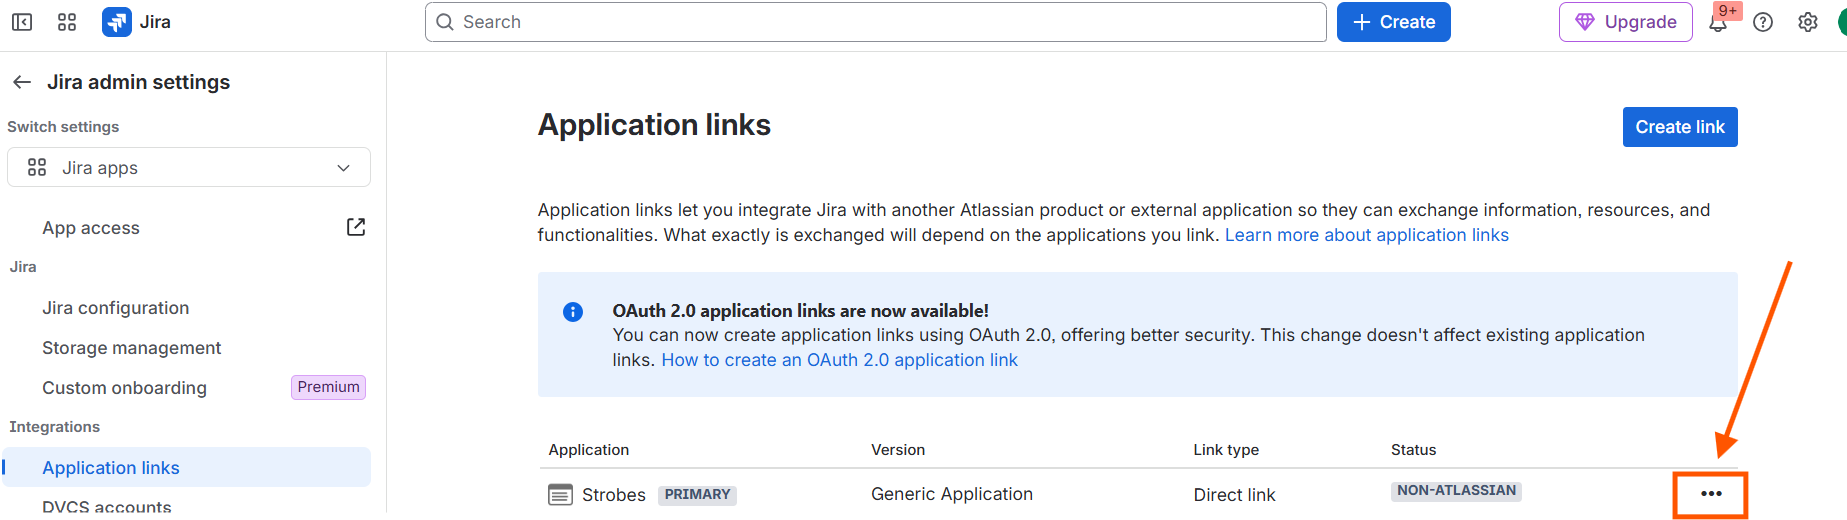Open Learn more about application links
This screenshot has height=520, width=1847.
point(1367,235)
